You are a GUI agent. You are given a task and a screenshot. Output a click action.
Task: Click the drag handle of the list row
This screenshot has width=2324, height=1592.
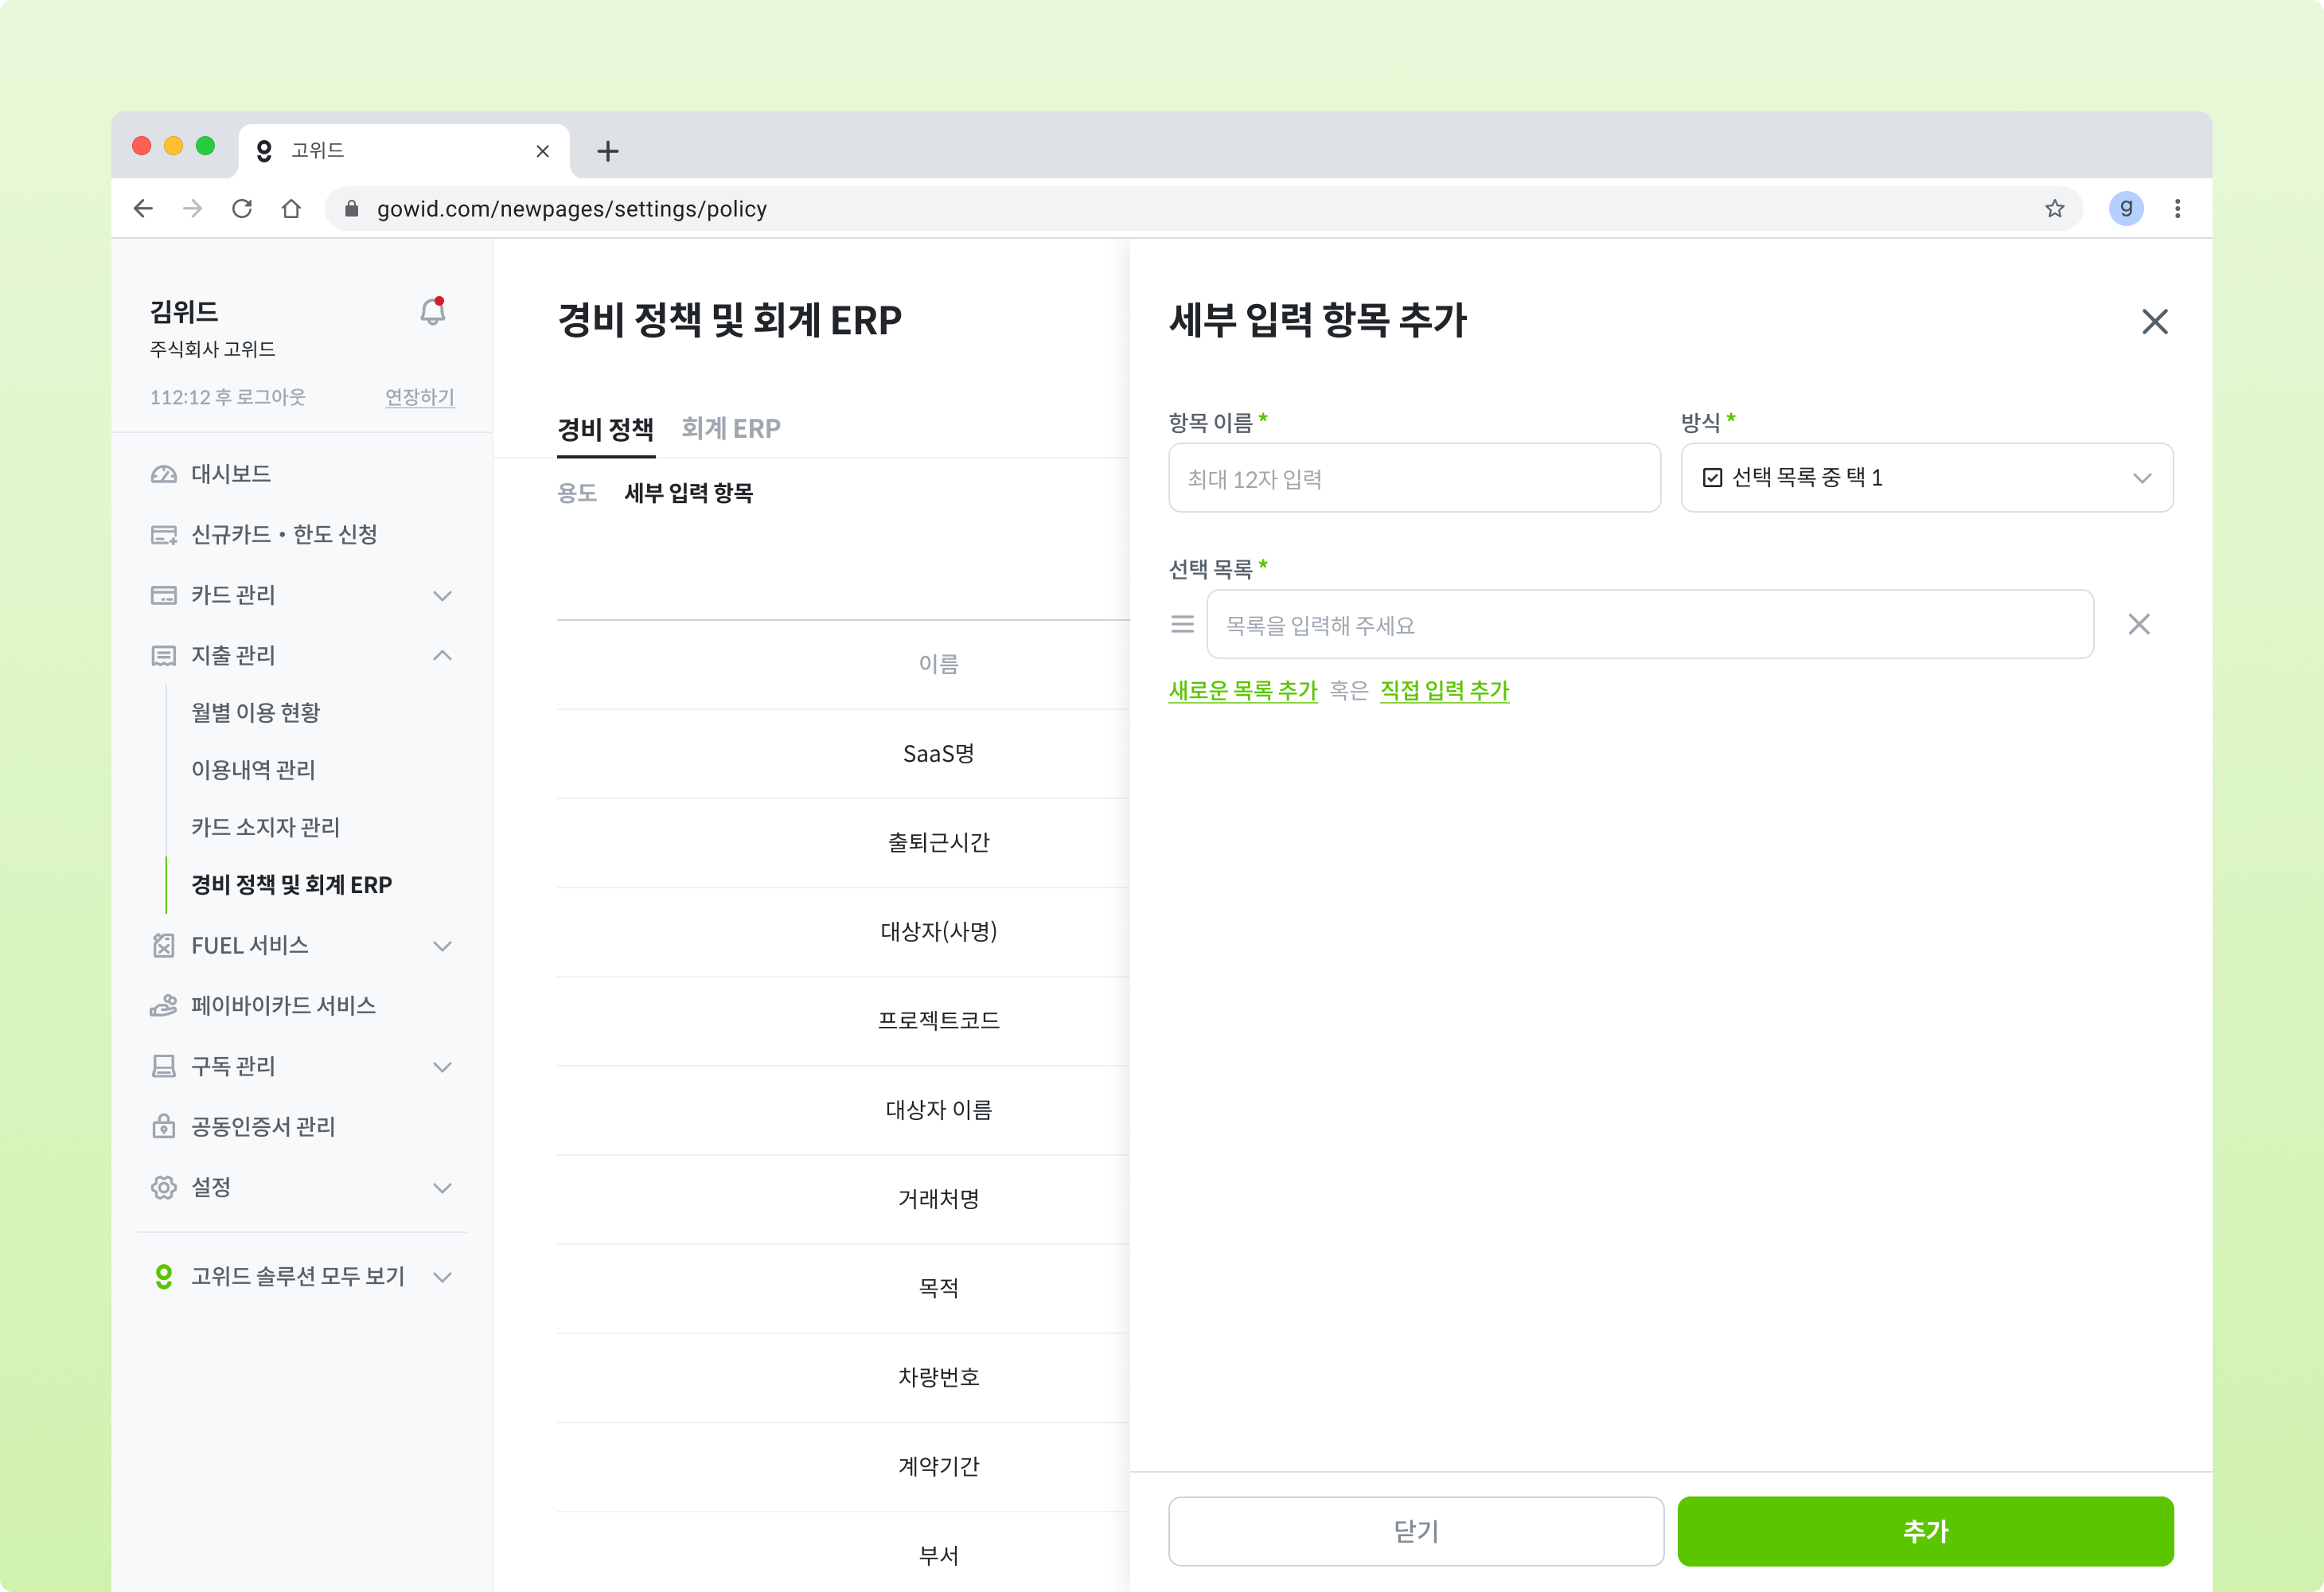[1182, 624]
